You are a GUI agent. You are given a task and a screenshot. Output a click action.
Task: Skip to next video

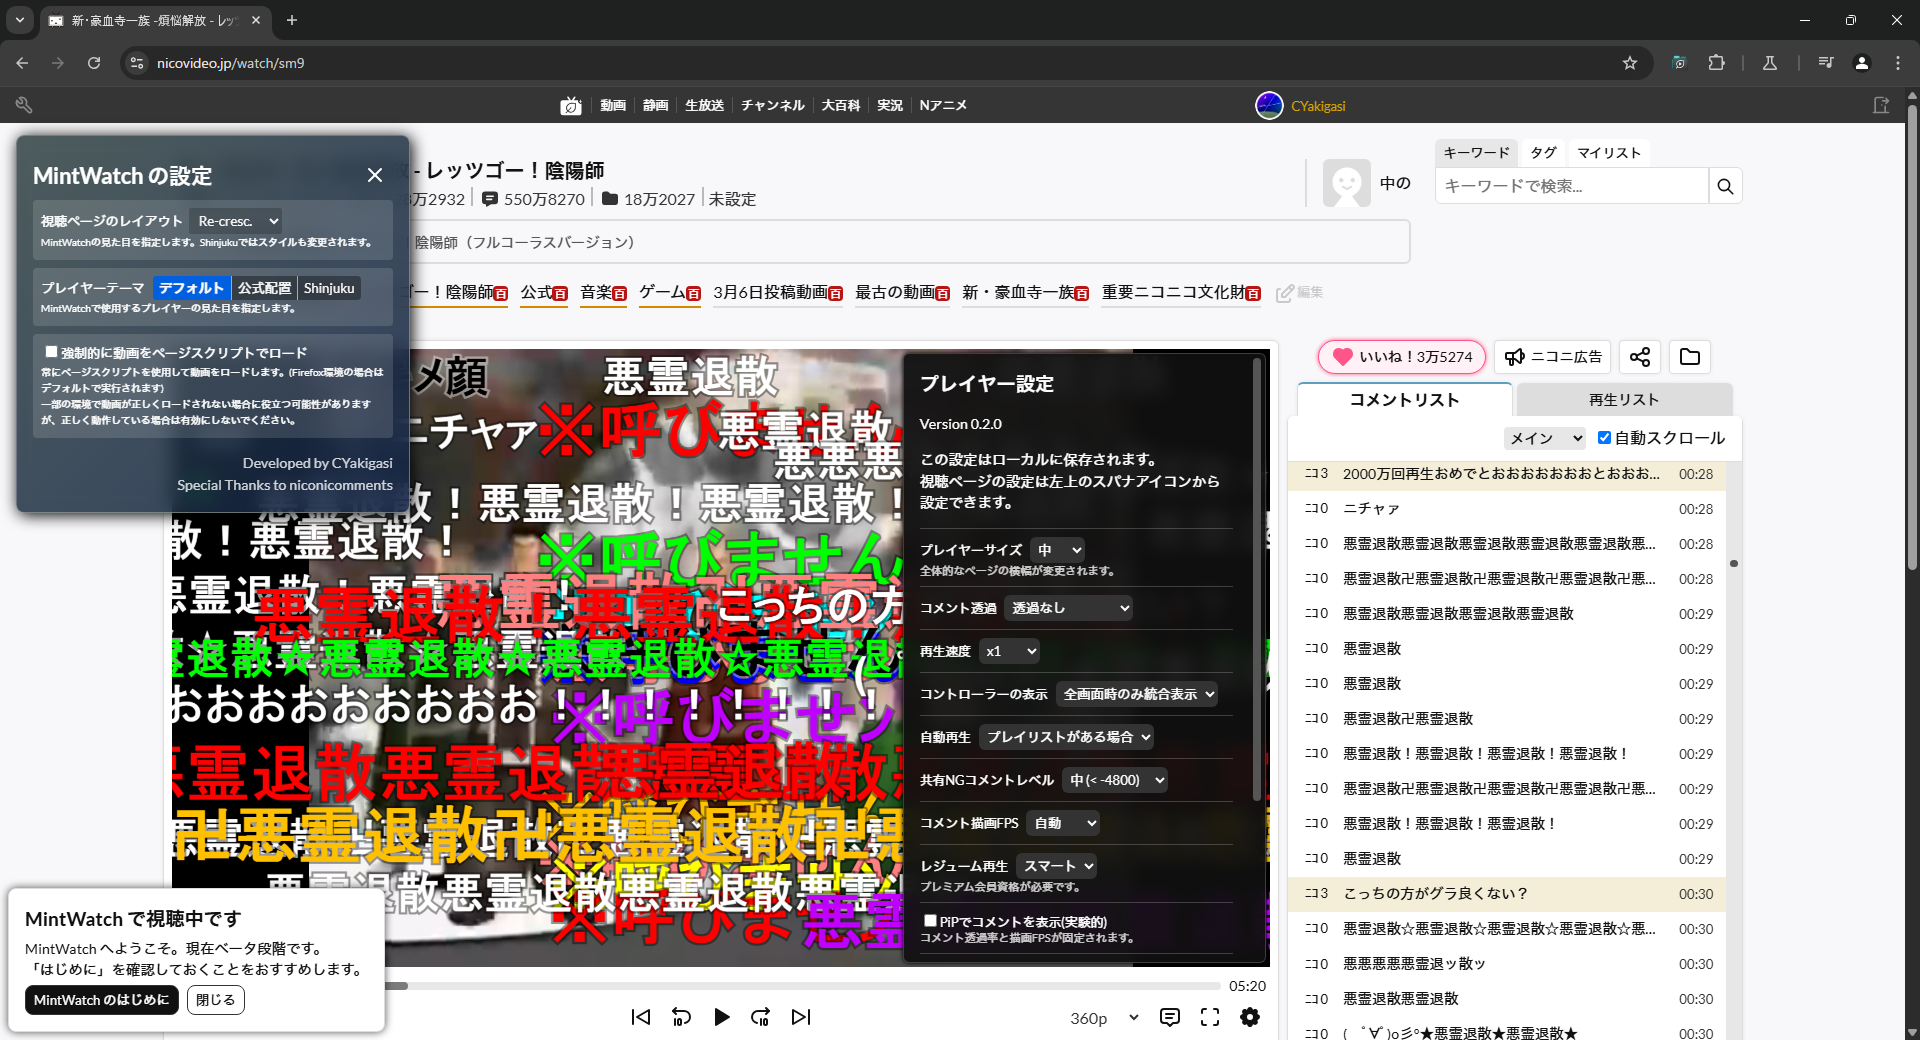pos(801,1017)
